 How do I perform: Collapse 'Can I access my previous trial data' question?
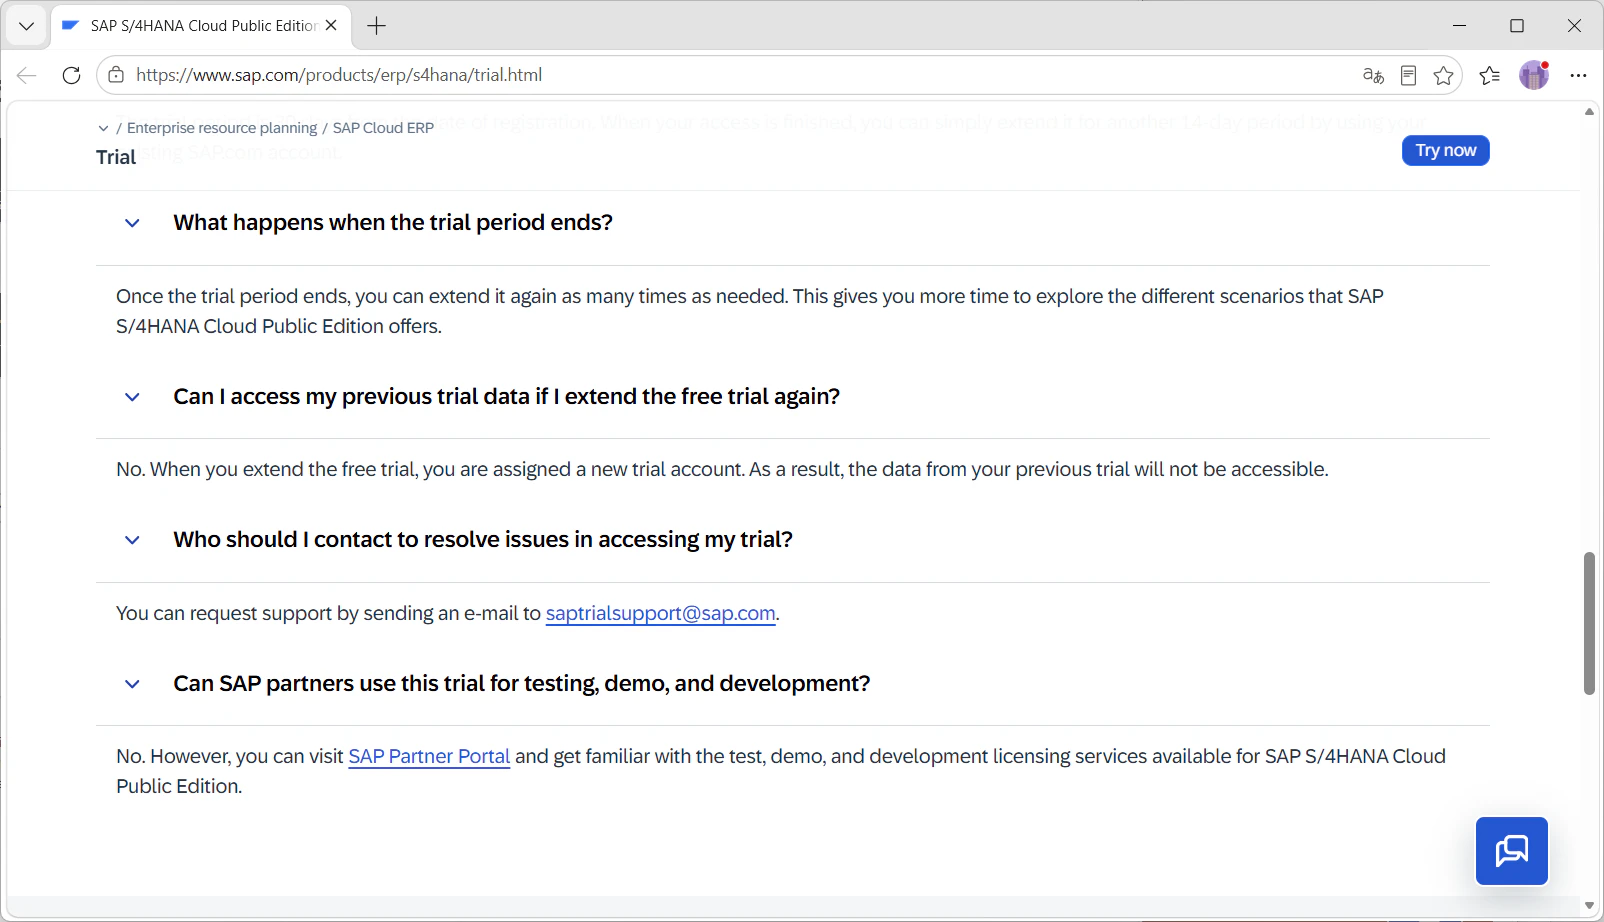click(x=132, y=397)
